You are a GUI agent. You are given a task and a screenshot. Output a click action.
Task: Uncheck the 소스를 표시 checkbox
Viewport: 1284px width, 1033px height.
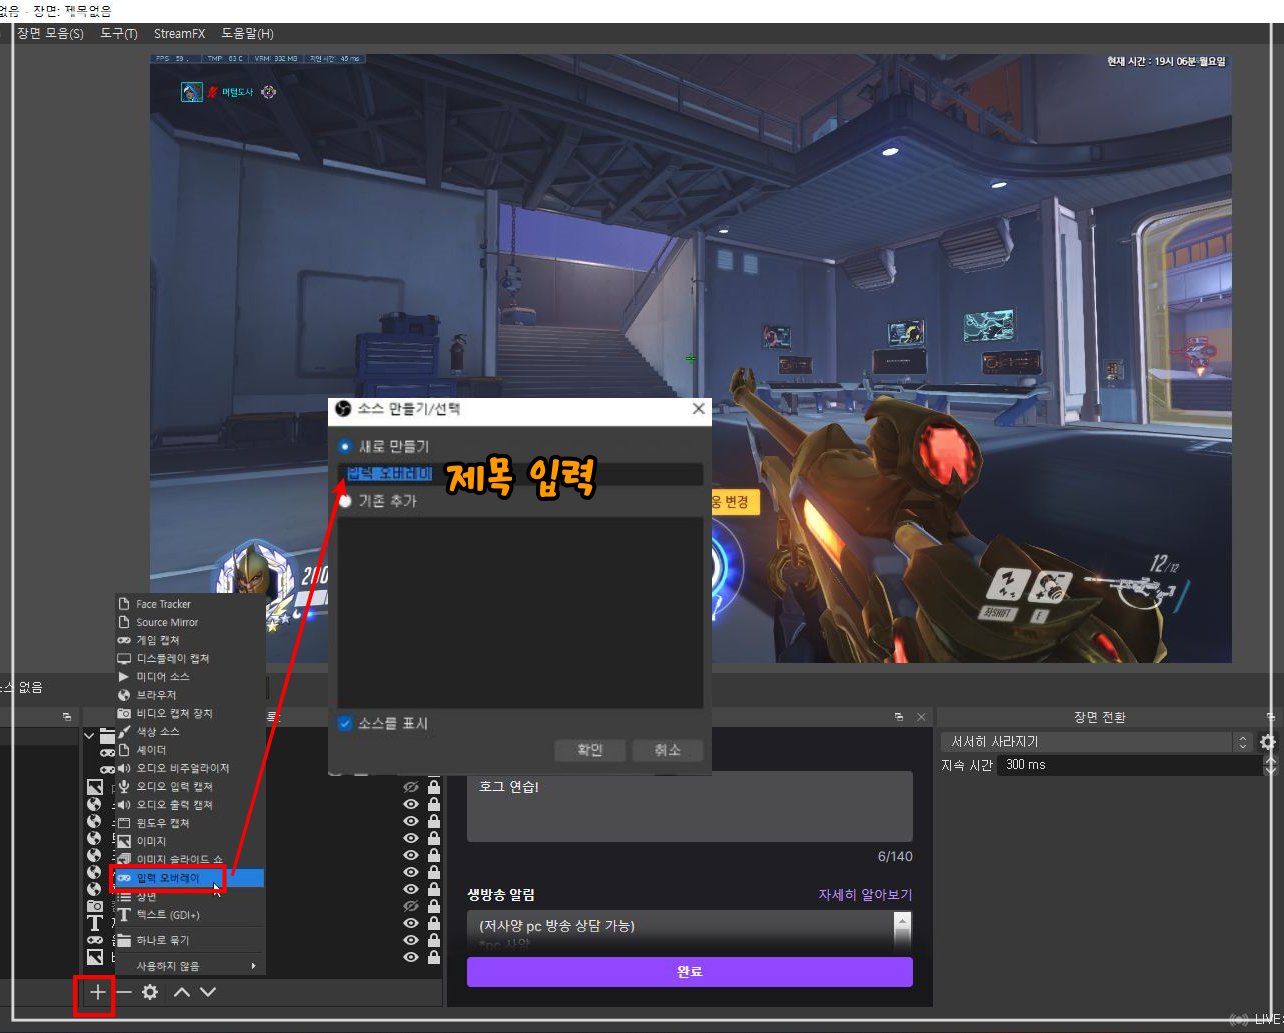(345, 723)
